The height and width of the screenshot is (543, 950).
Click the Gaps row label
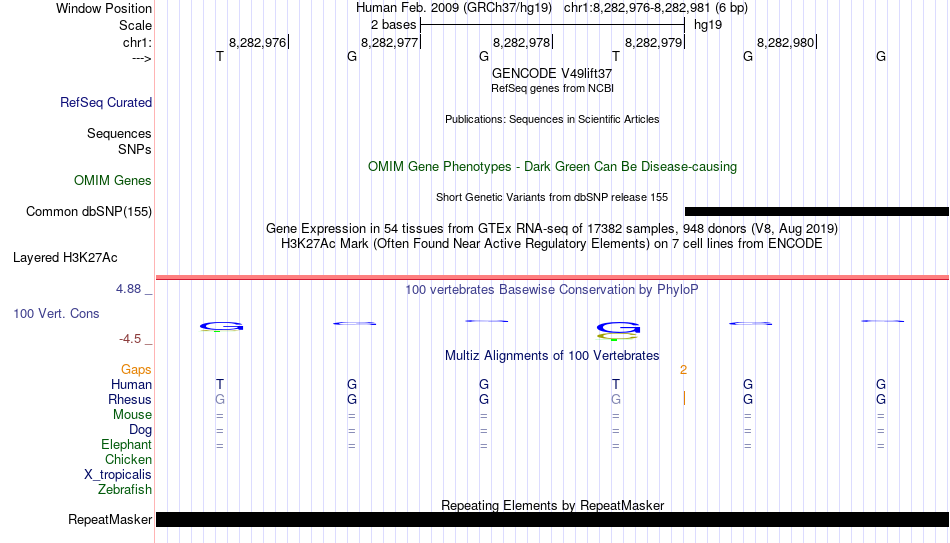tap(136, 370)
